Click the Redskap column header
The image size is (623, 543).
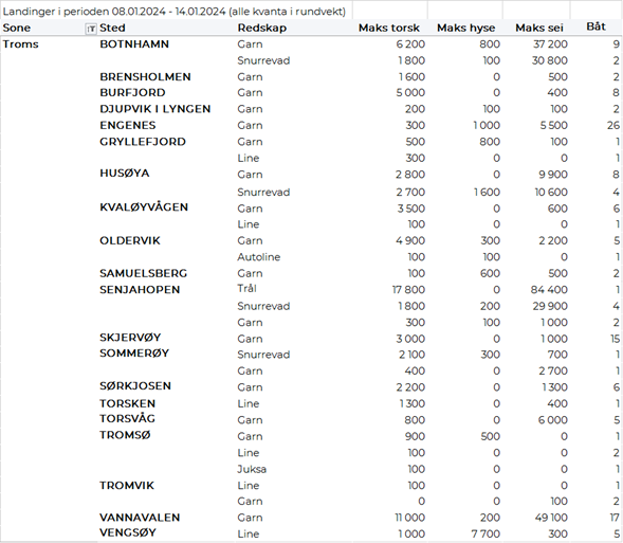point(259,29)
